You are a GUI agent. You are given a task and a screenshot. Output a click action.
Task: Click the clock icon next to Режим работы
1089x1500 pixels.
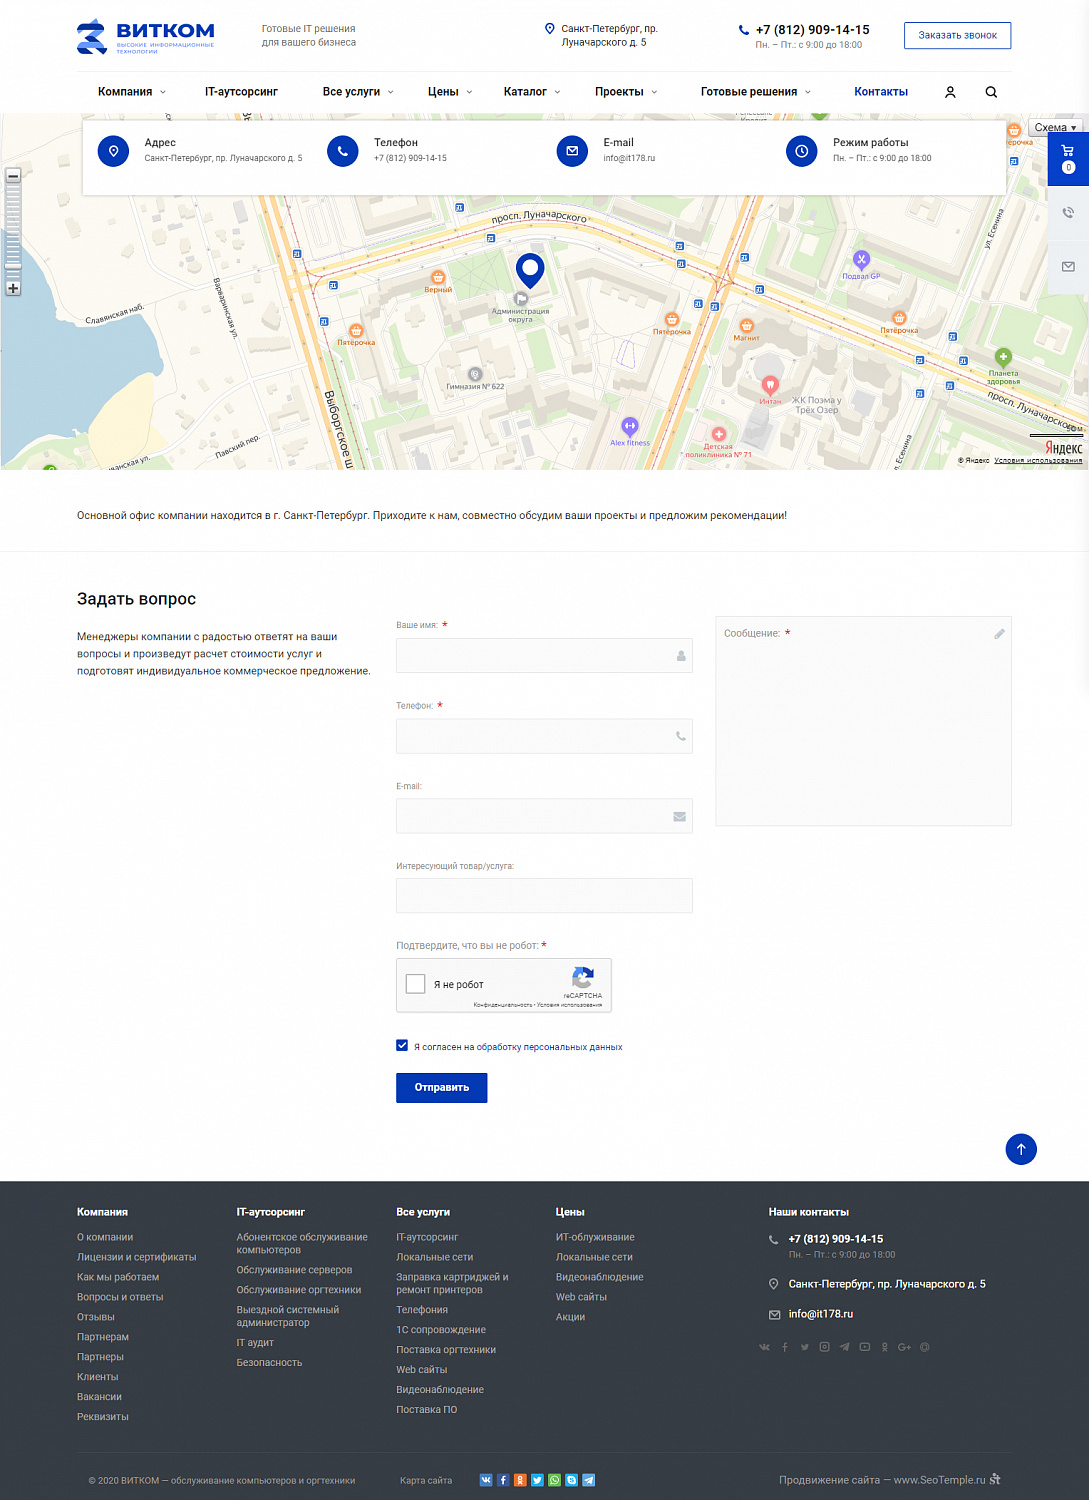[801, 151]
